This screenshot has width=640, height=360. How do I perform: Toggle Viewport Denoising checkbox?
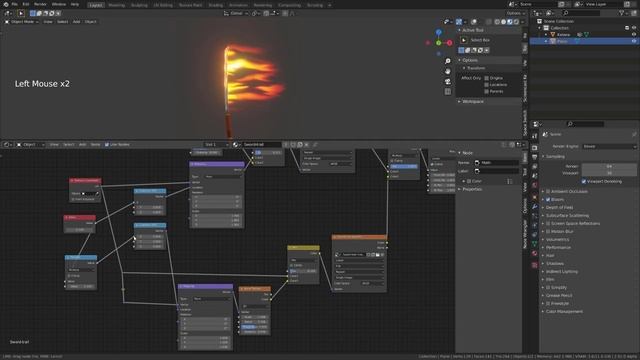(x=584, y=181)
